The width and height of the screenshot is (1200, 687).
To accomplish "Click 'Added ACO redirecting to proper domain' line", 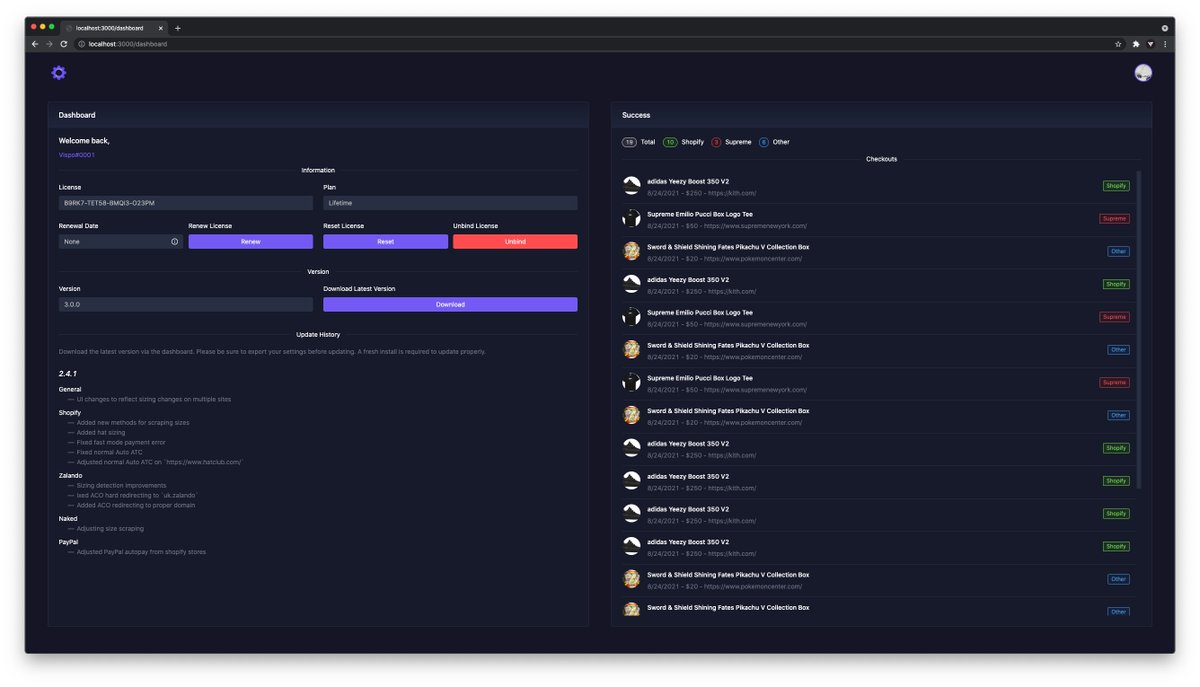I will pos(136,505).
